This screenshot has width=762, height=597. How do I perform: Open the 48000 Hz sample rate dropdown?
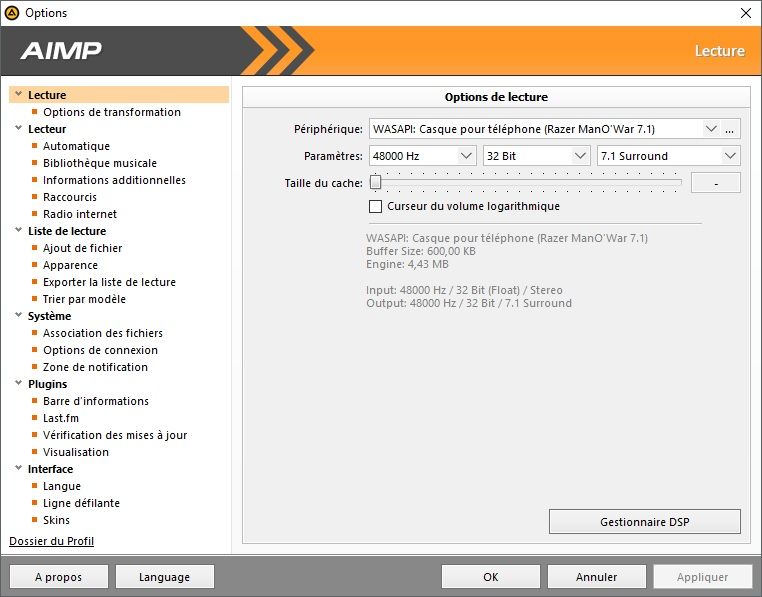(x=466, y=156)
